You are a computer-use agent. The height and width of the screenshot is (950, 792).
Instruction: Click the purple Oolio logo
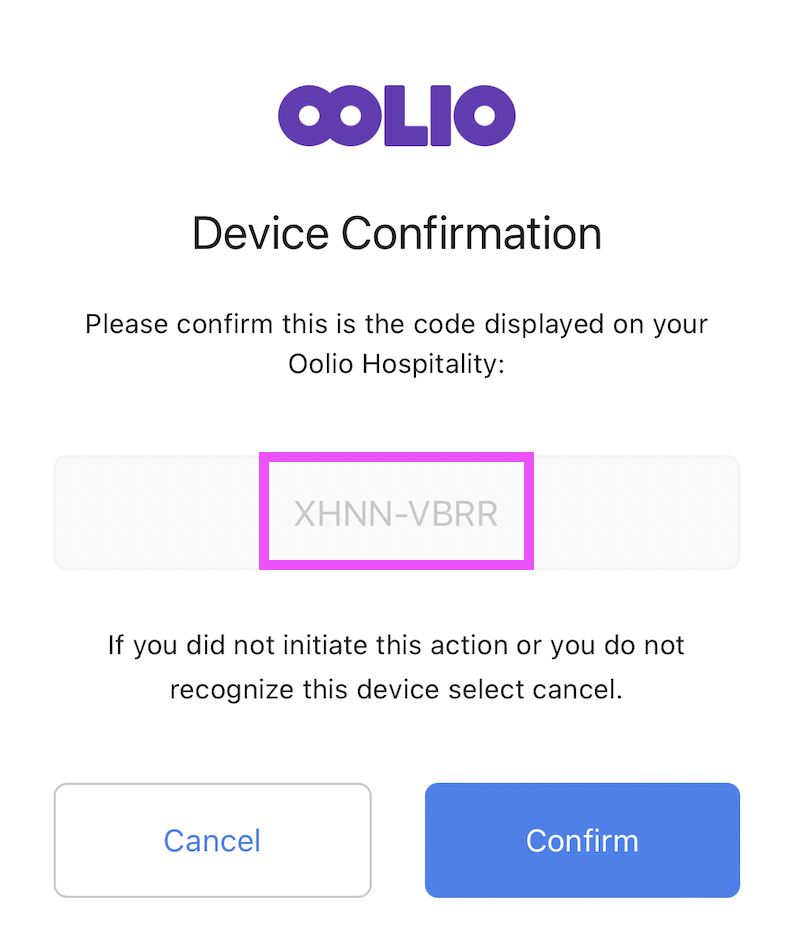pyautogui.click(x=396, y=116)
